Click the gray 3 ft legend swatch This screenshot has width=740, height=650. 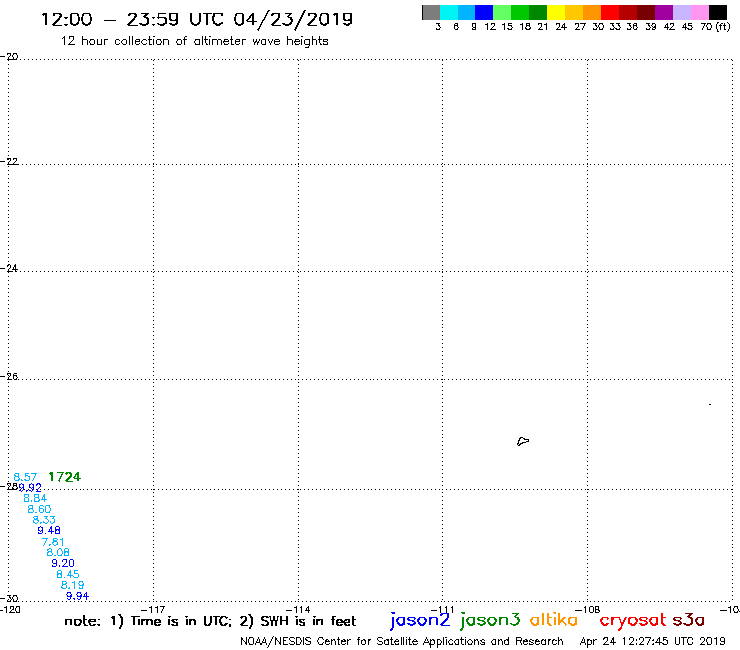[x=431, y=12]
